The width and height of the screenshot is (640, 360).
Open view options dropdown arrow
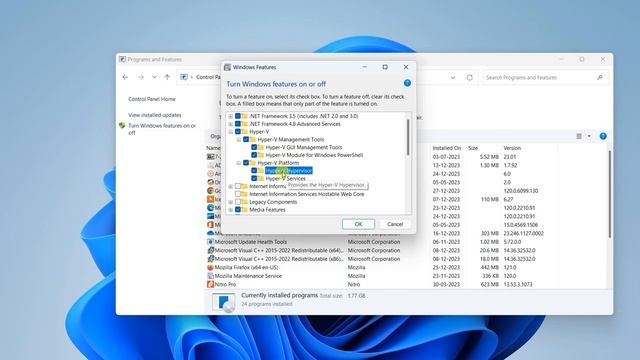tap(589, 136)
